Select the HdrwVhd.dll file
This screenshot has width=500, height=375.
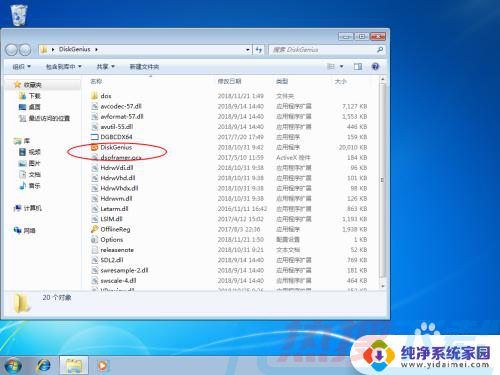118,178
